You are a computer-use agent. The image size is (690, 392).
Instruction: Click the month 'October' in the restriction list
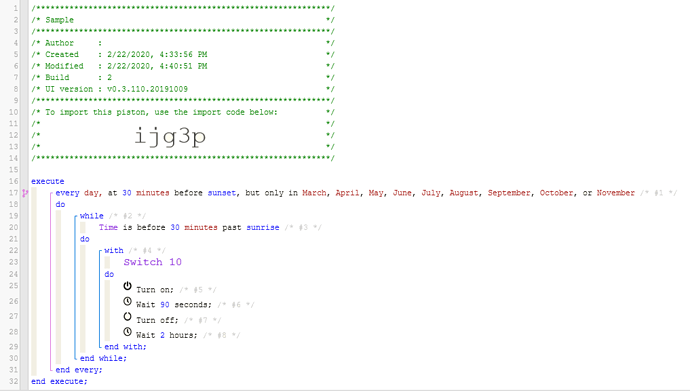557,193
